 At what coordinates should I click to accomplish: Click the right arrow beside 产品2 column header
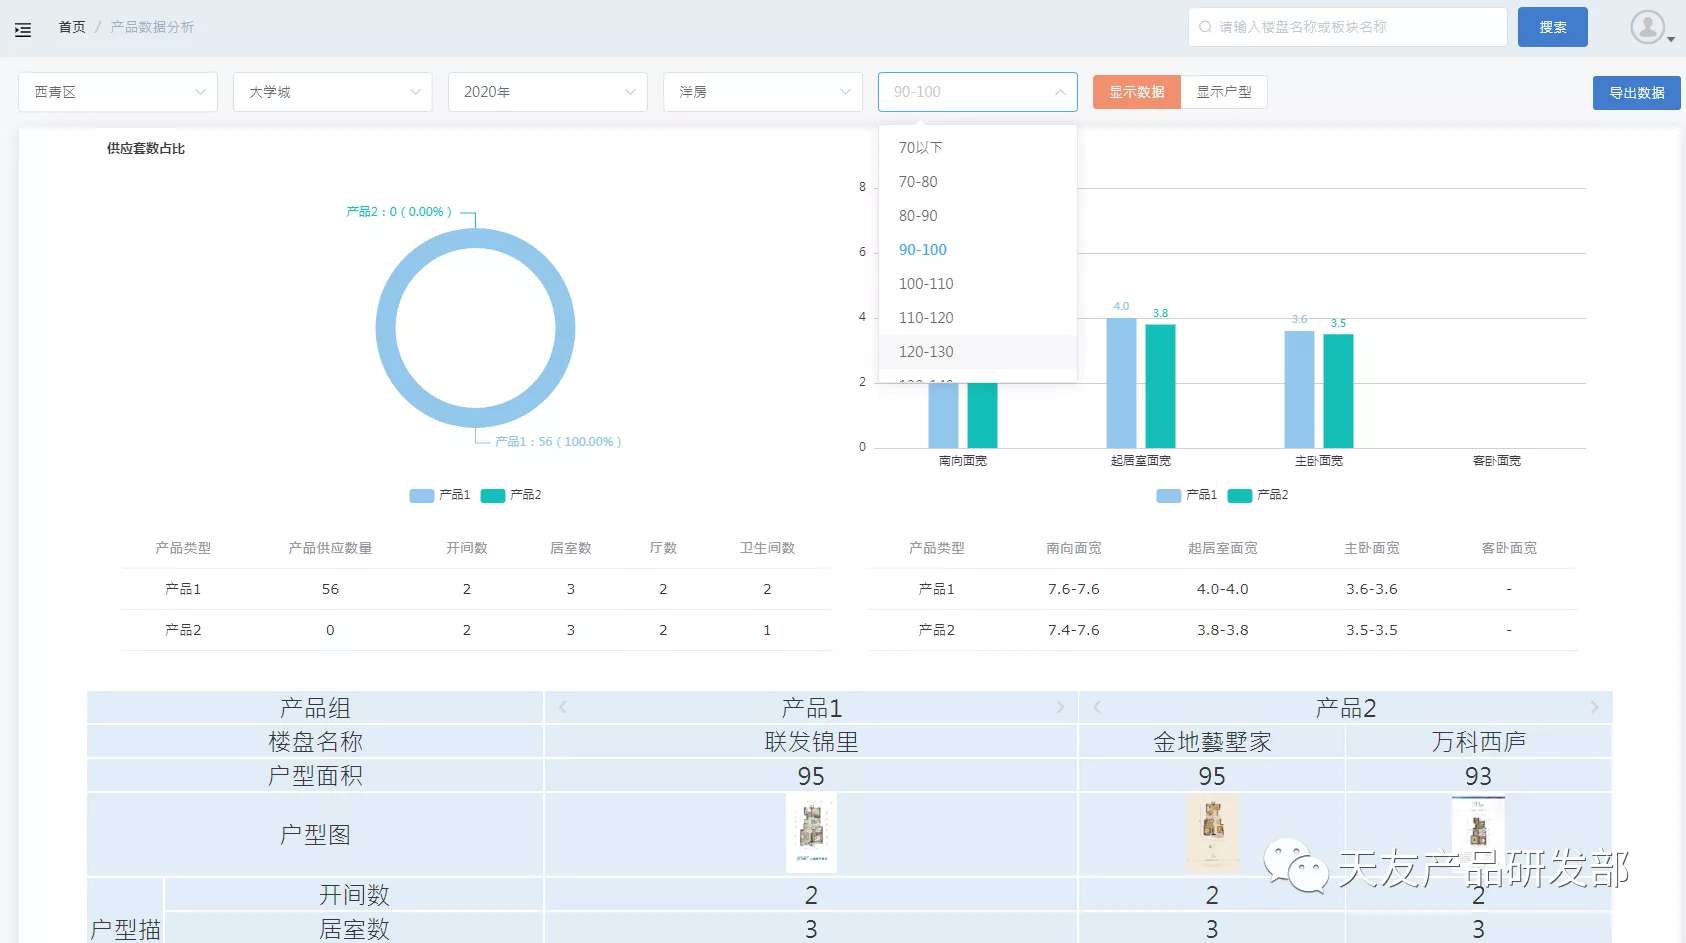1596,707
